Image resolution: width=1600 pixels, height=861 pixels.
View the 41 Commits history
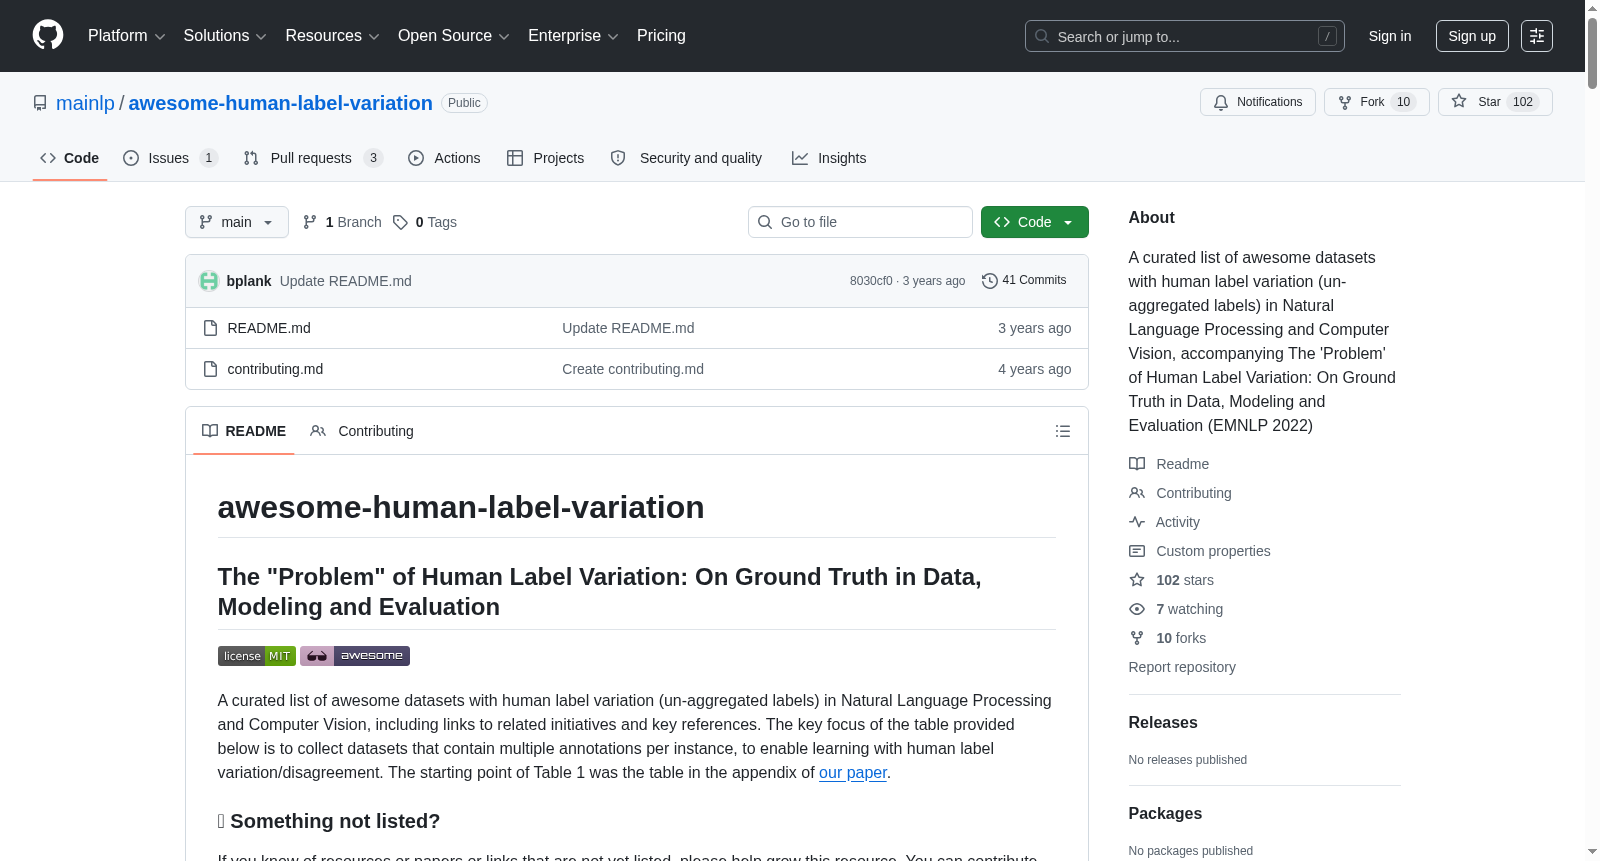pos(1024,280)
